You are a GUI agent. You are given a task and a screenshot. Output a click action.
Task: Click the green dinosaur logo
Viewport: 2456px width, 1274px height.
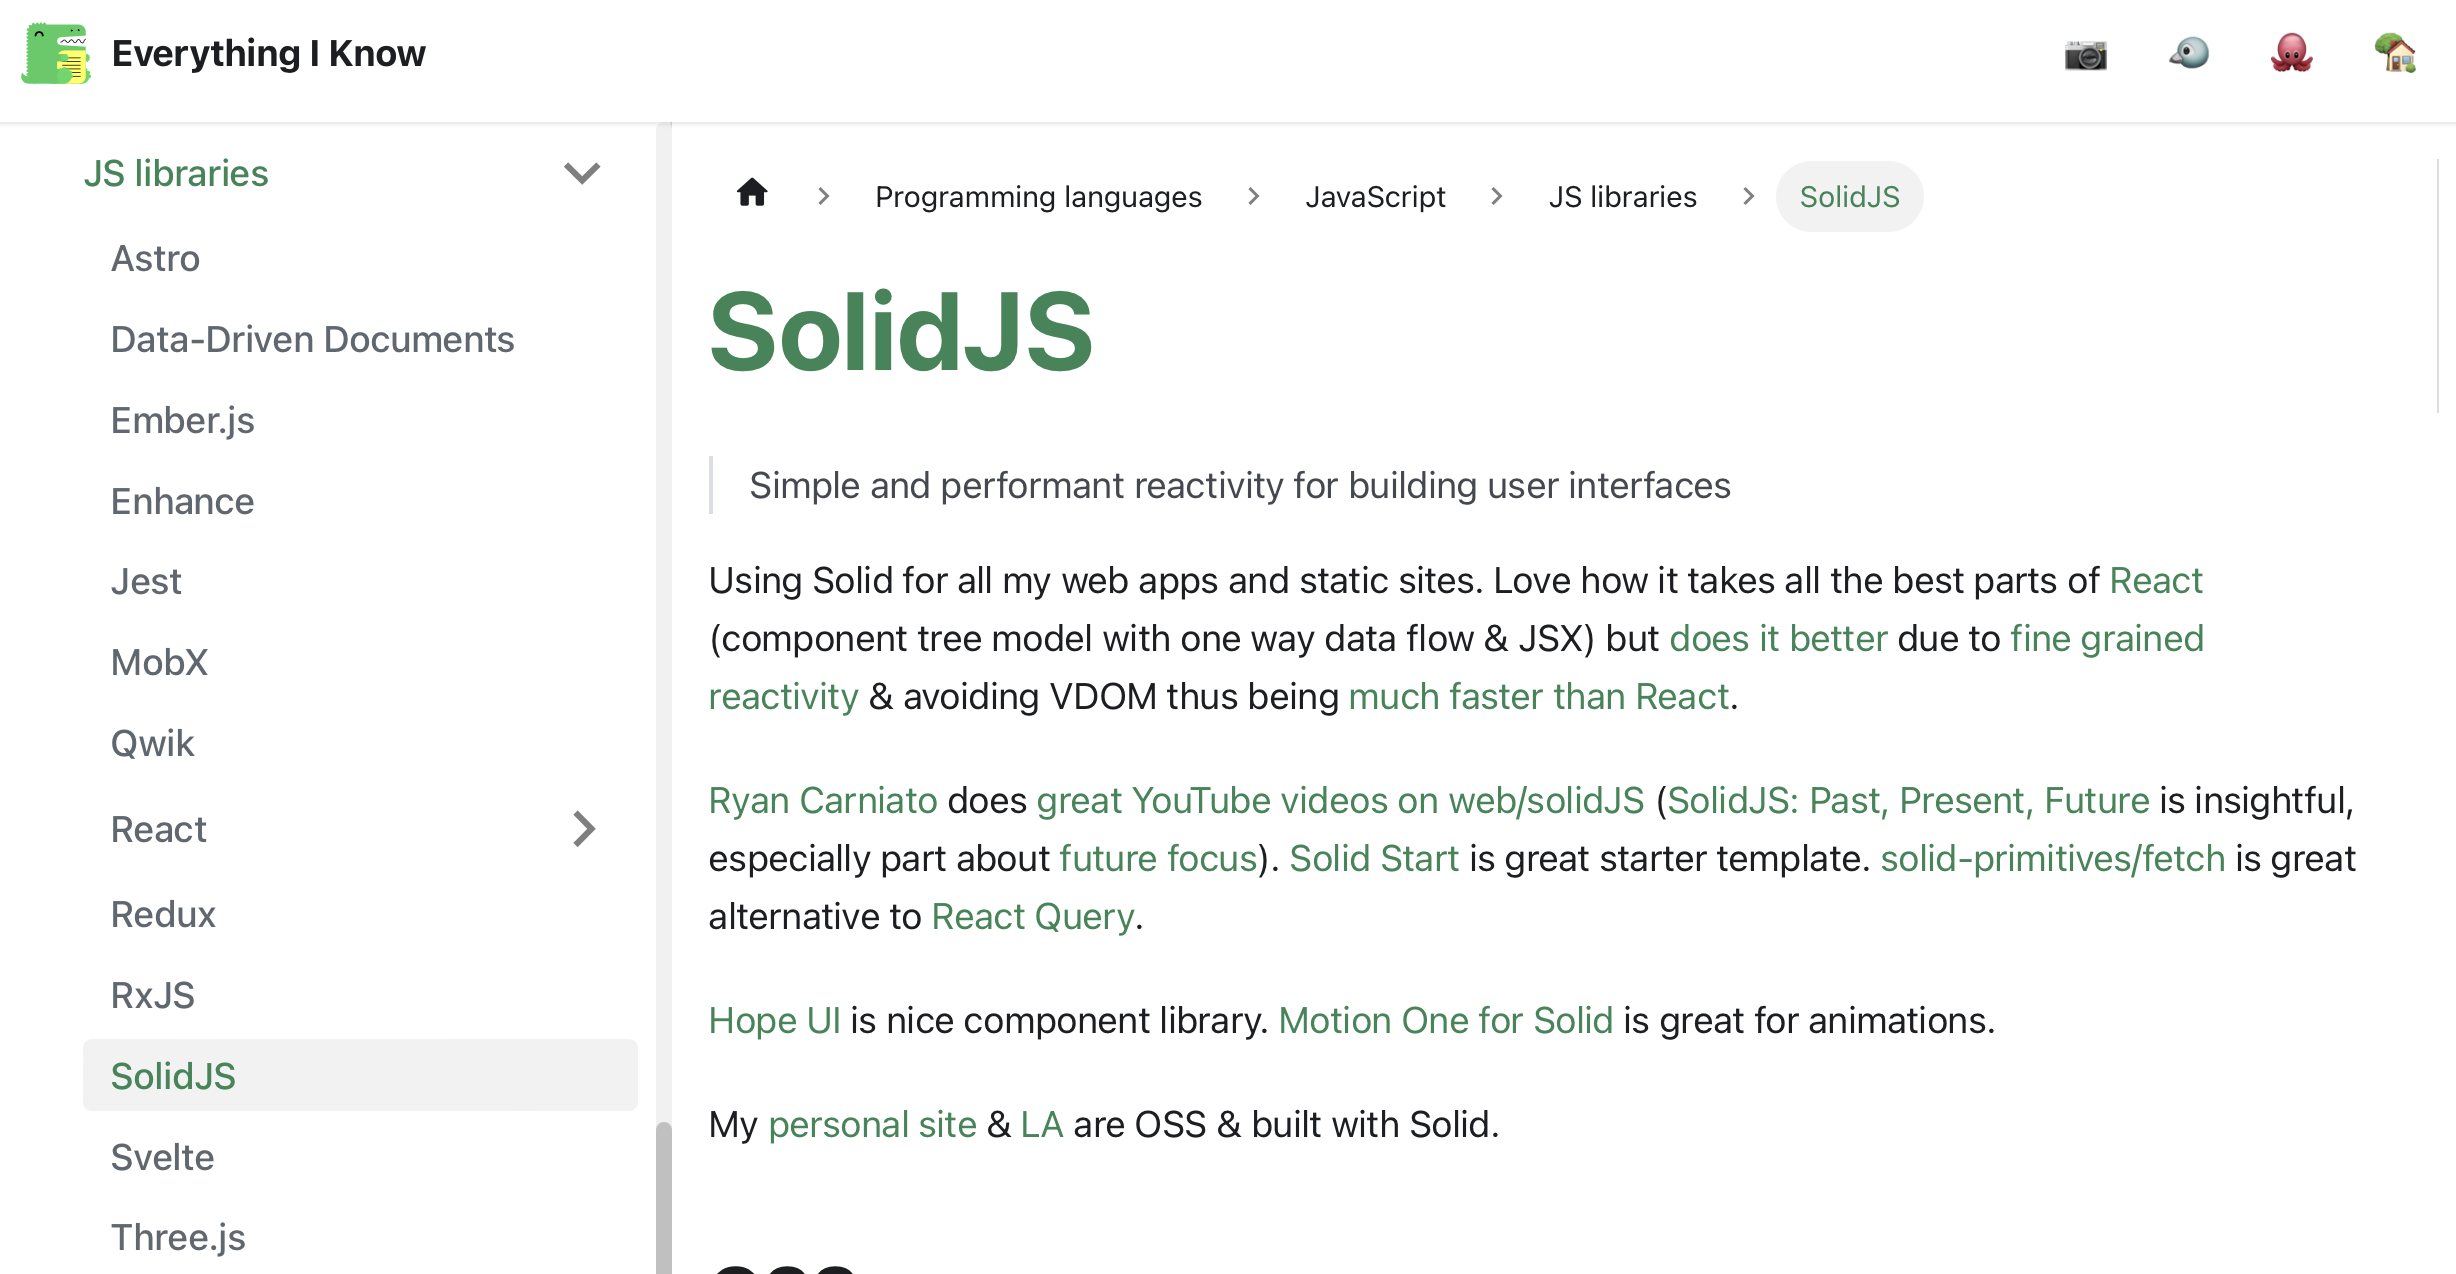[x=56, y=54]
